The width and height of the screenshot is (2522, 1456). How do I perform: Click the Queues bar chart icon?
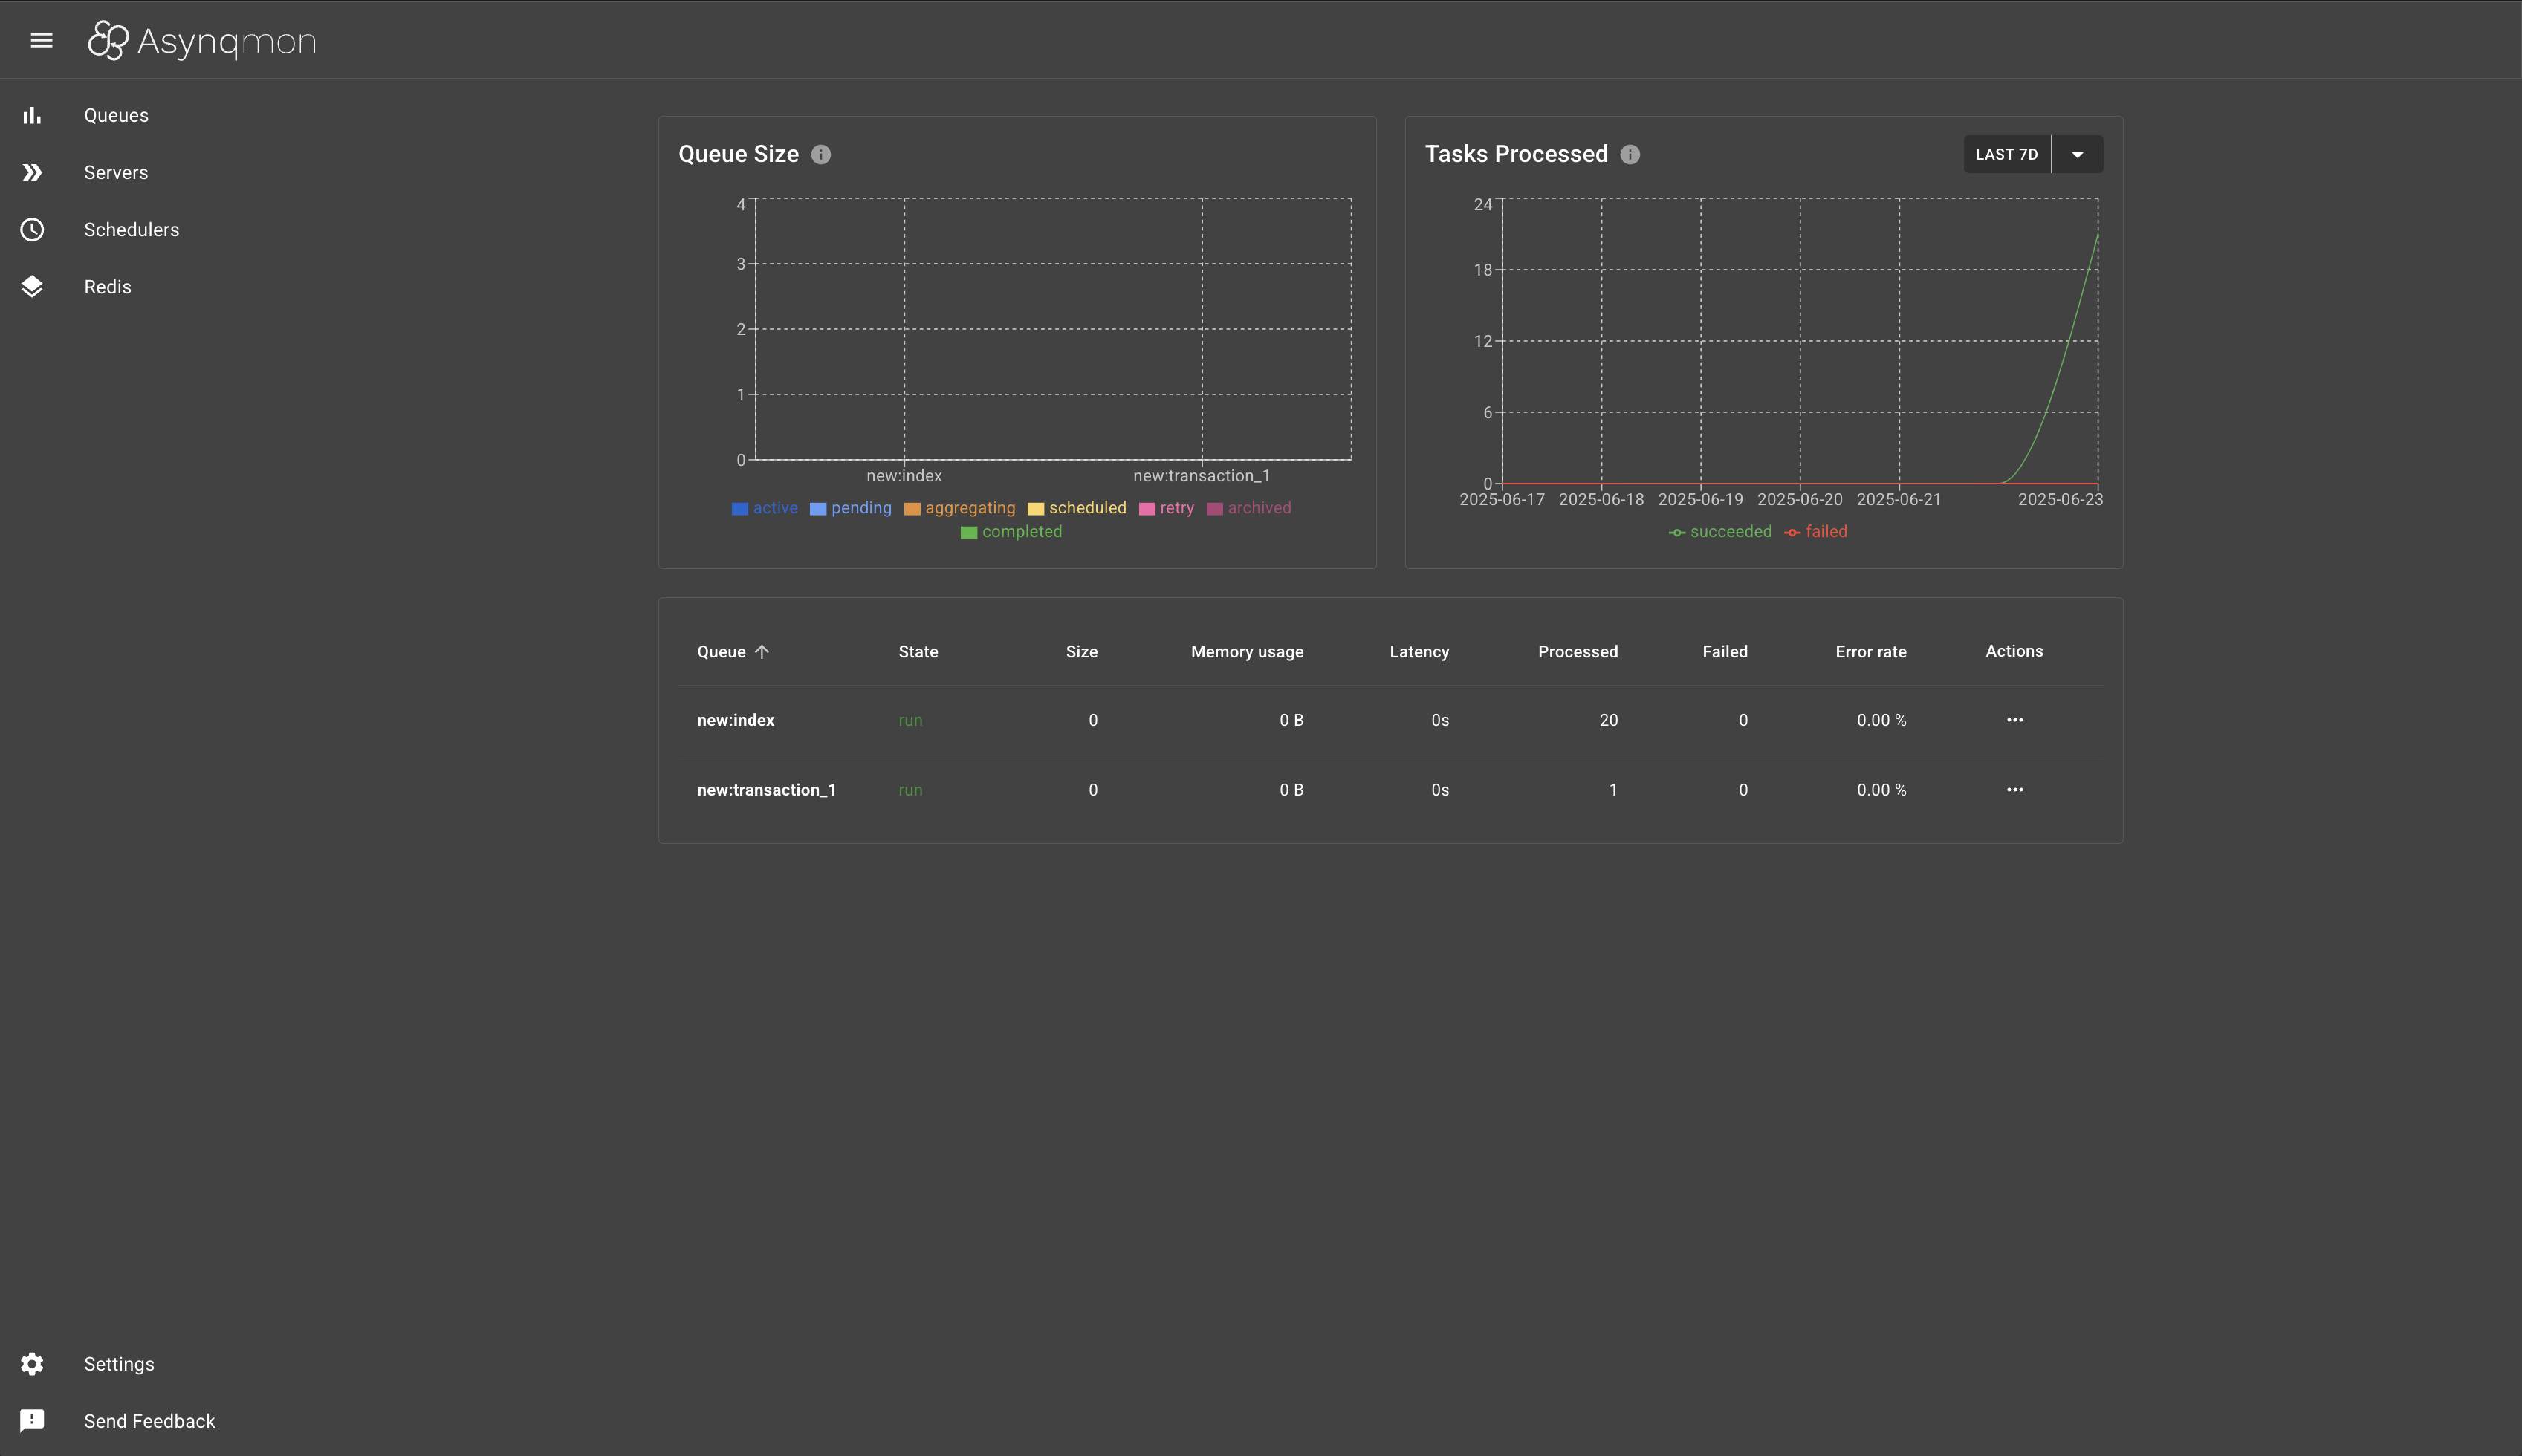coord(32,115)
